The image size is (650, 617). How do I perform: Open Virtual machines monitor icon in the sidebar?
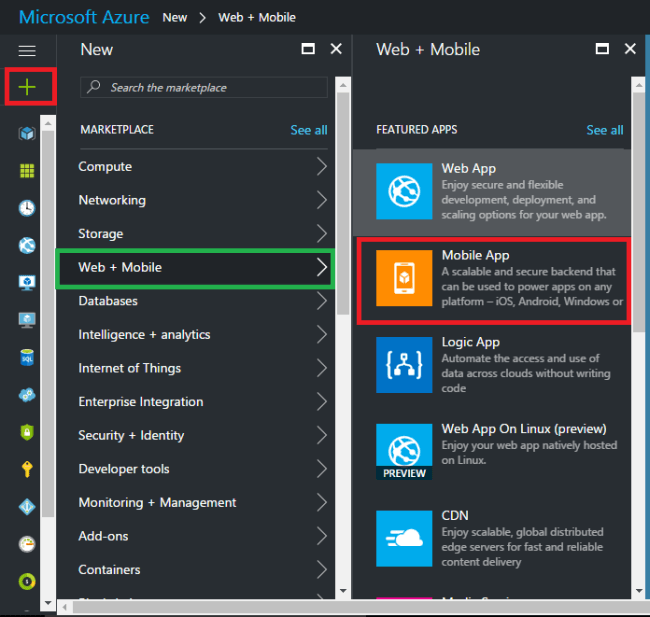tap(27, 320)
